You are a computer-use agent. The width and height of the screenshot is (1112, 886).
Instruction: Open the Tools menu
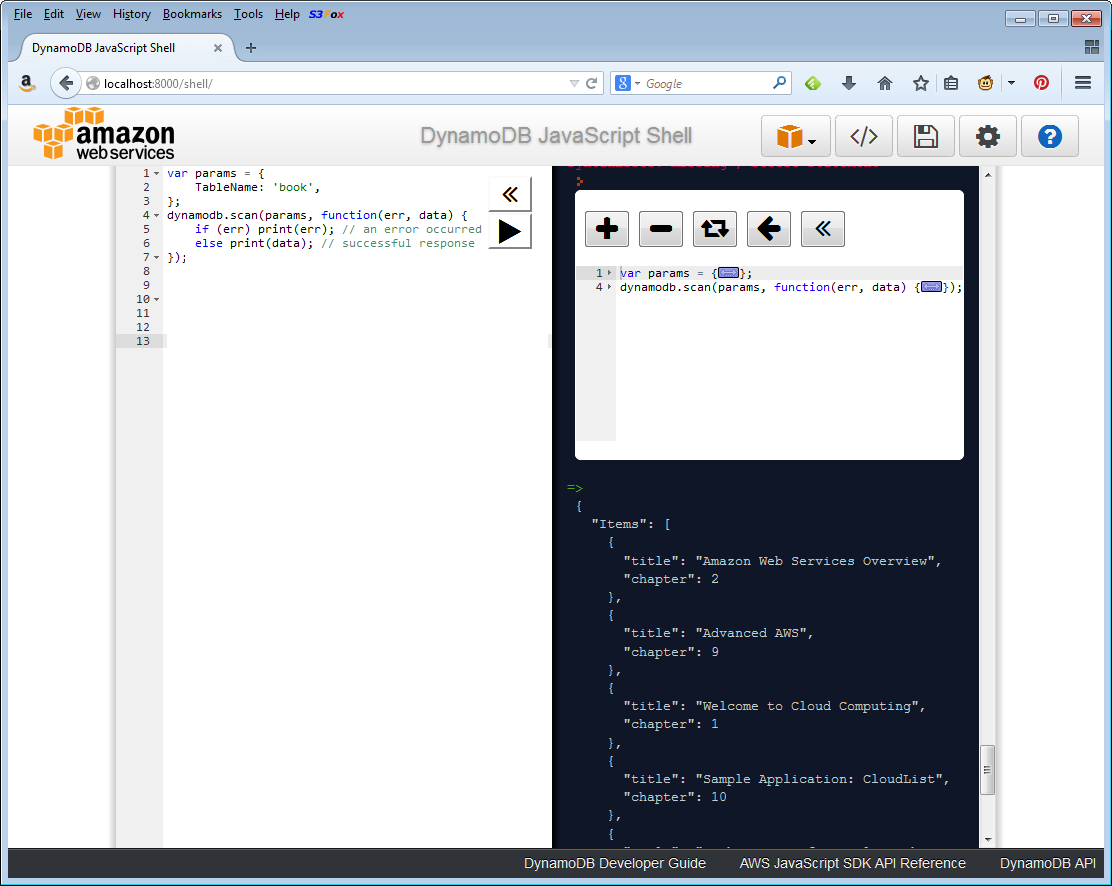248,14
